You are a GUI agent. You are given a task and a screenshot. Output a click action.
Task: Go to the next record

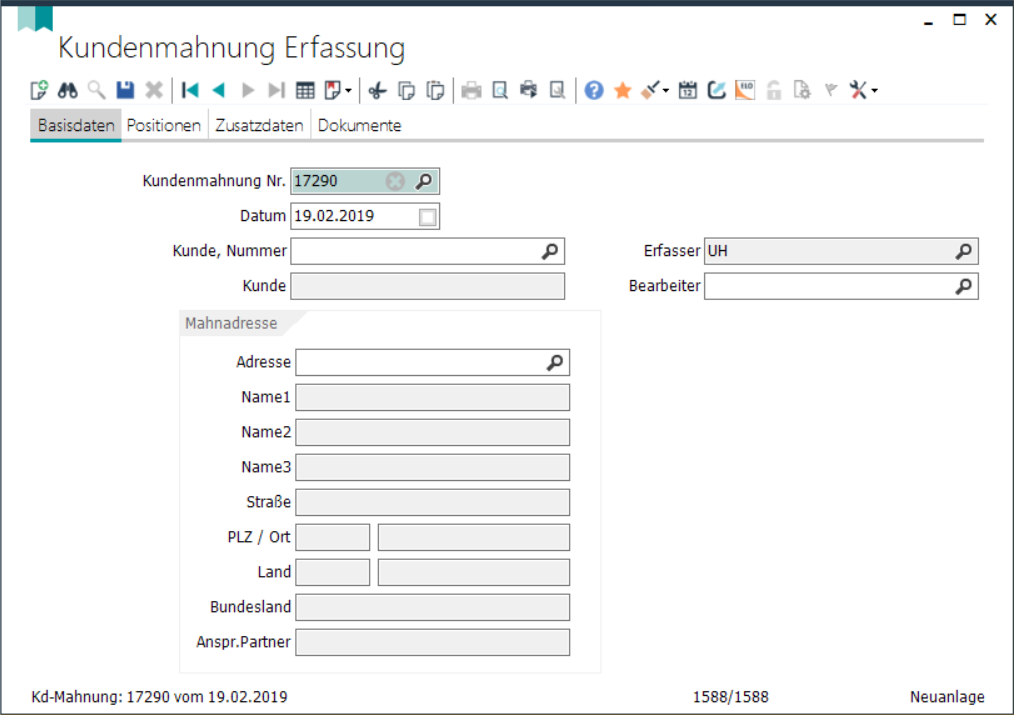pos(248,90)
